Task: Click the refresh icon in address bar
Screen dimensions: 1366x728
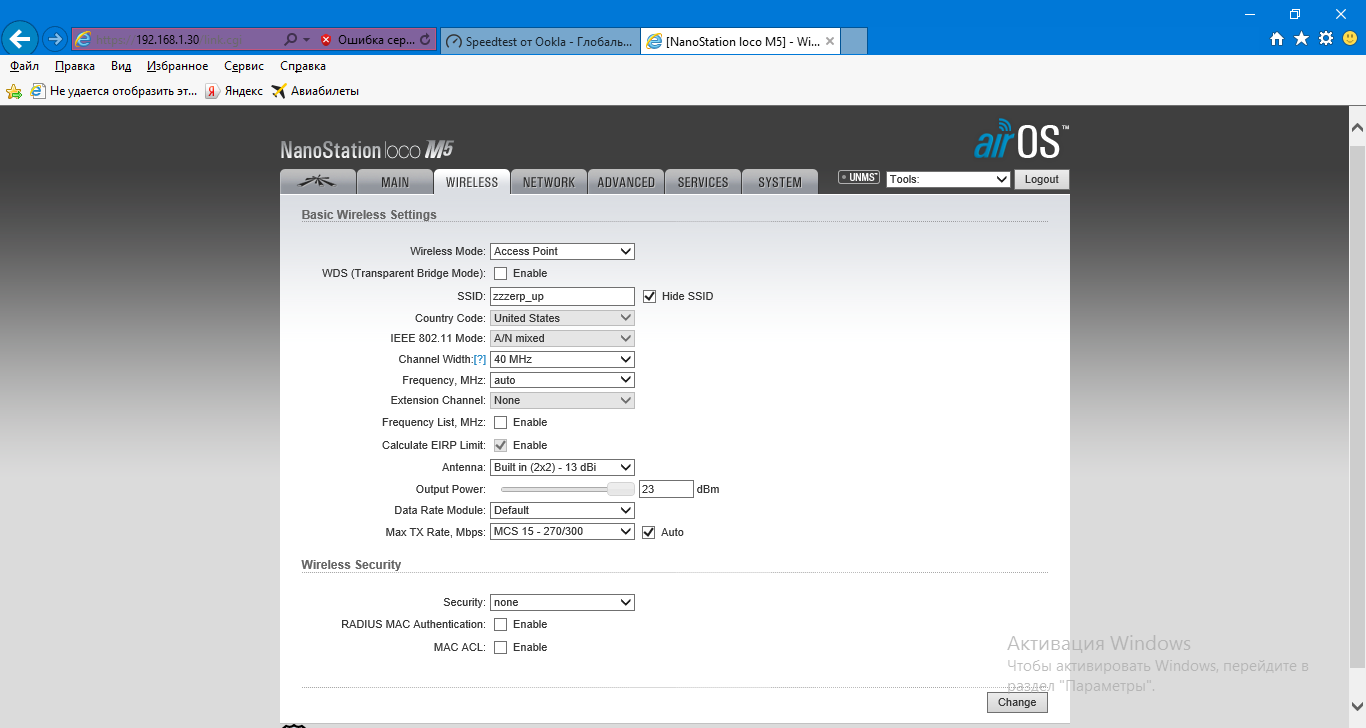Action: coord(425,40)
